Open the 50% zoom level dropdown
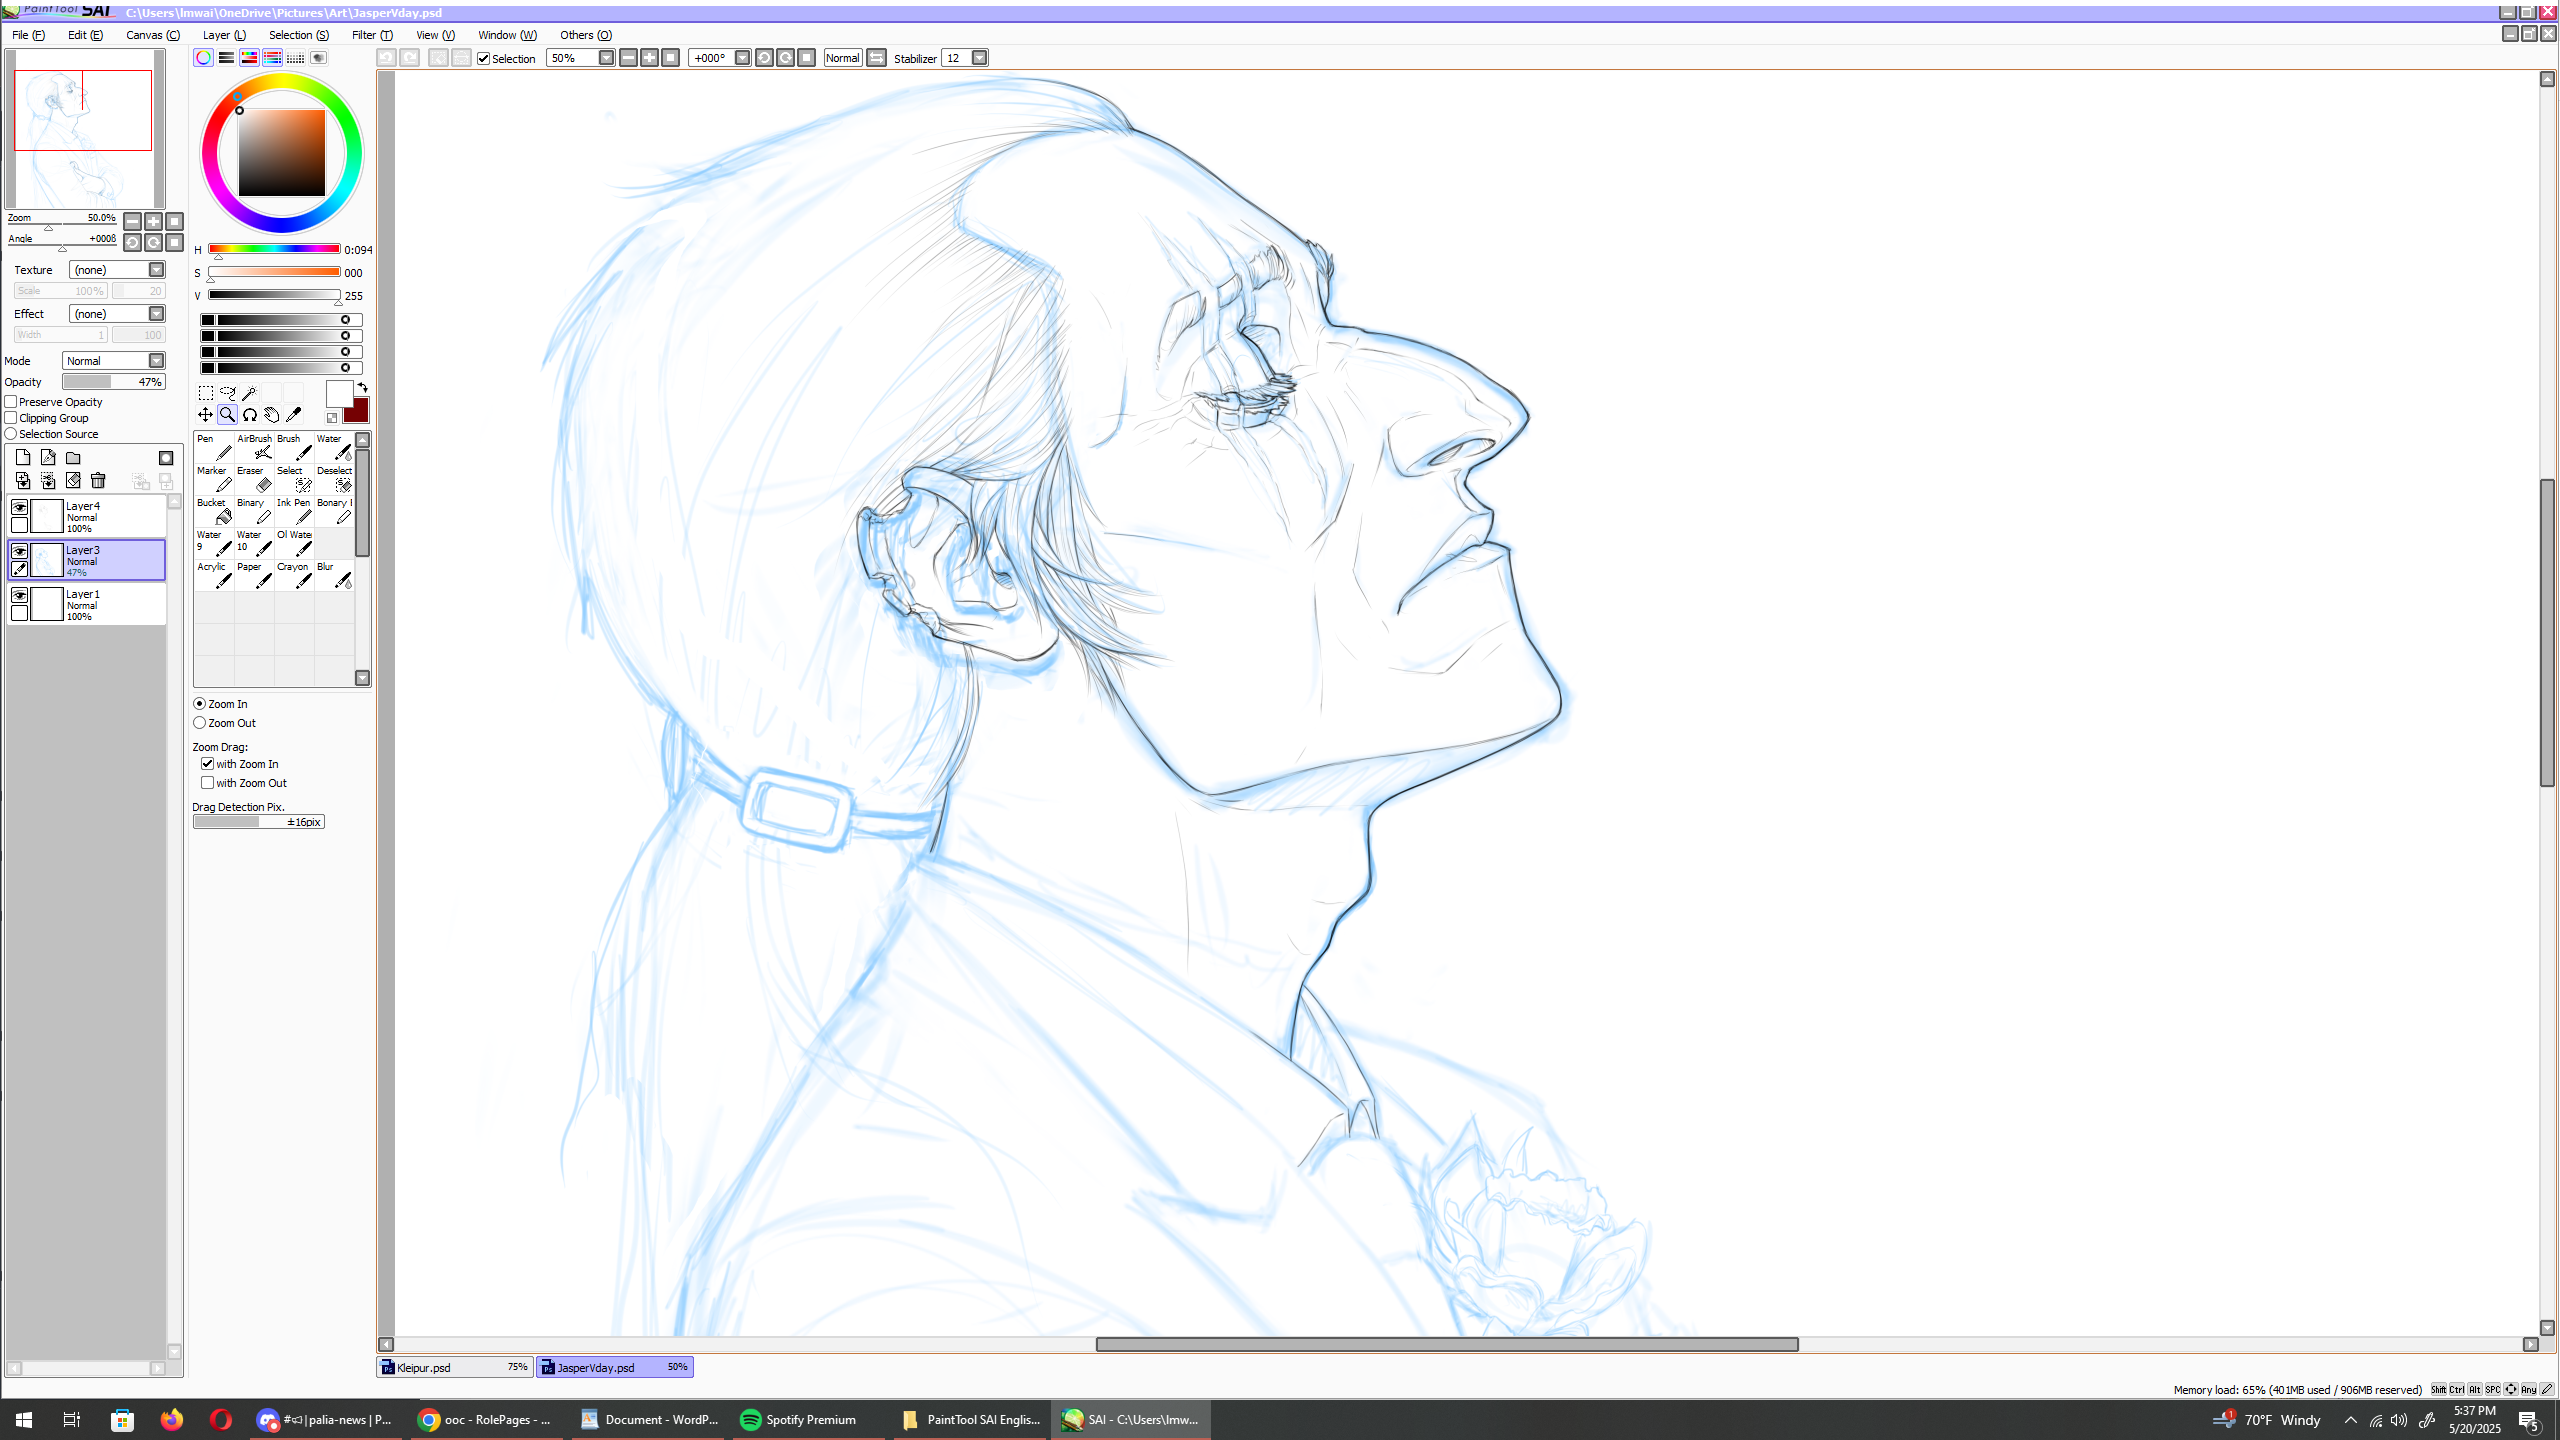The height and width of the screenshot is (1440, 2560). point(607,58)
